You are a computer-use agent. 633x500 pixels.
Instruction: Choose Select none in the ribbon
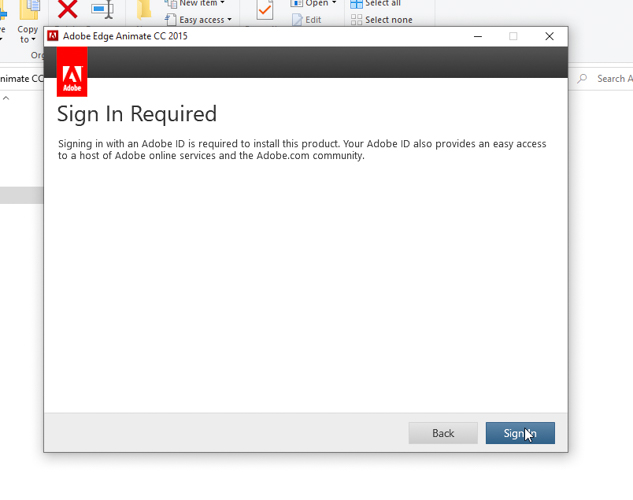click(x=381, y=20)
